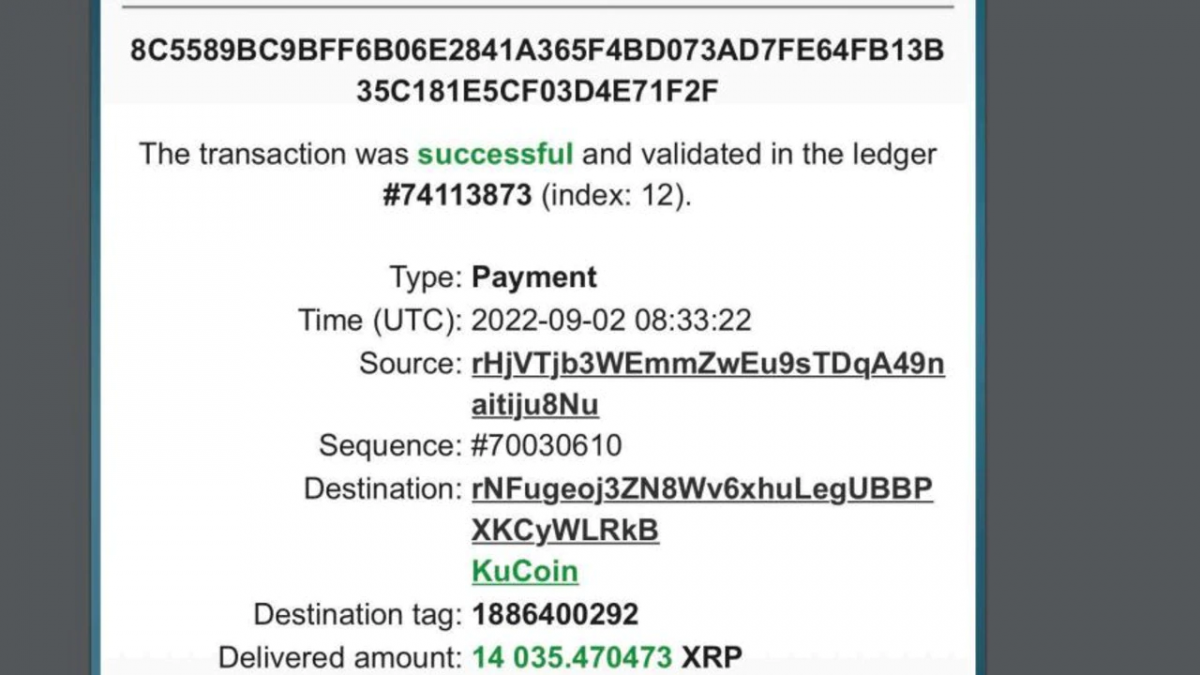Image resolution: width=1200 pixels, height=675 pixels.
Task: Click the destination tag value 1886400292
Action: (554, 614)
